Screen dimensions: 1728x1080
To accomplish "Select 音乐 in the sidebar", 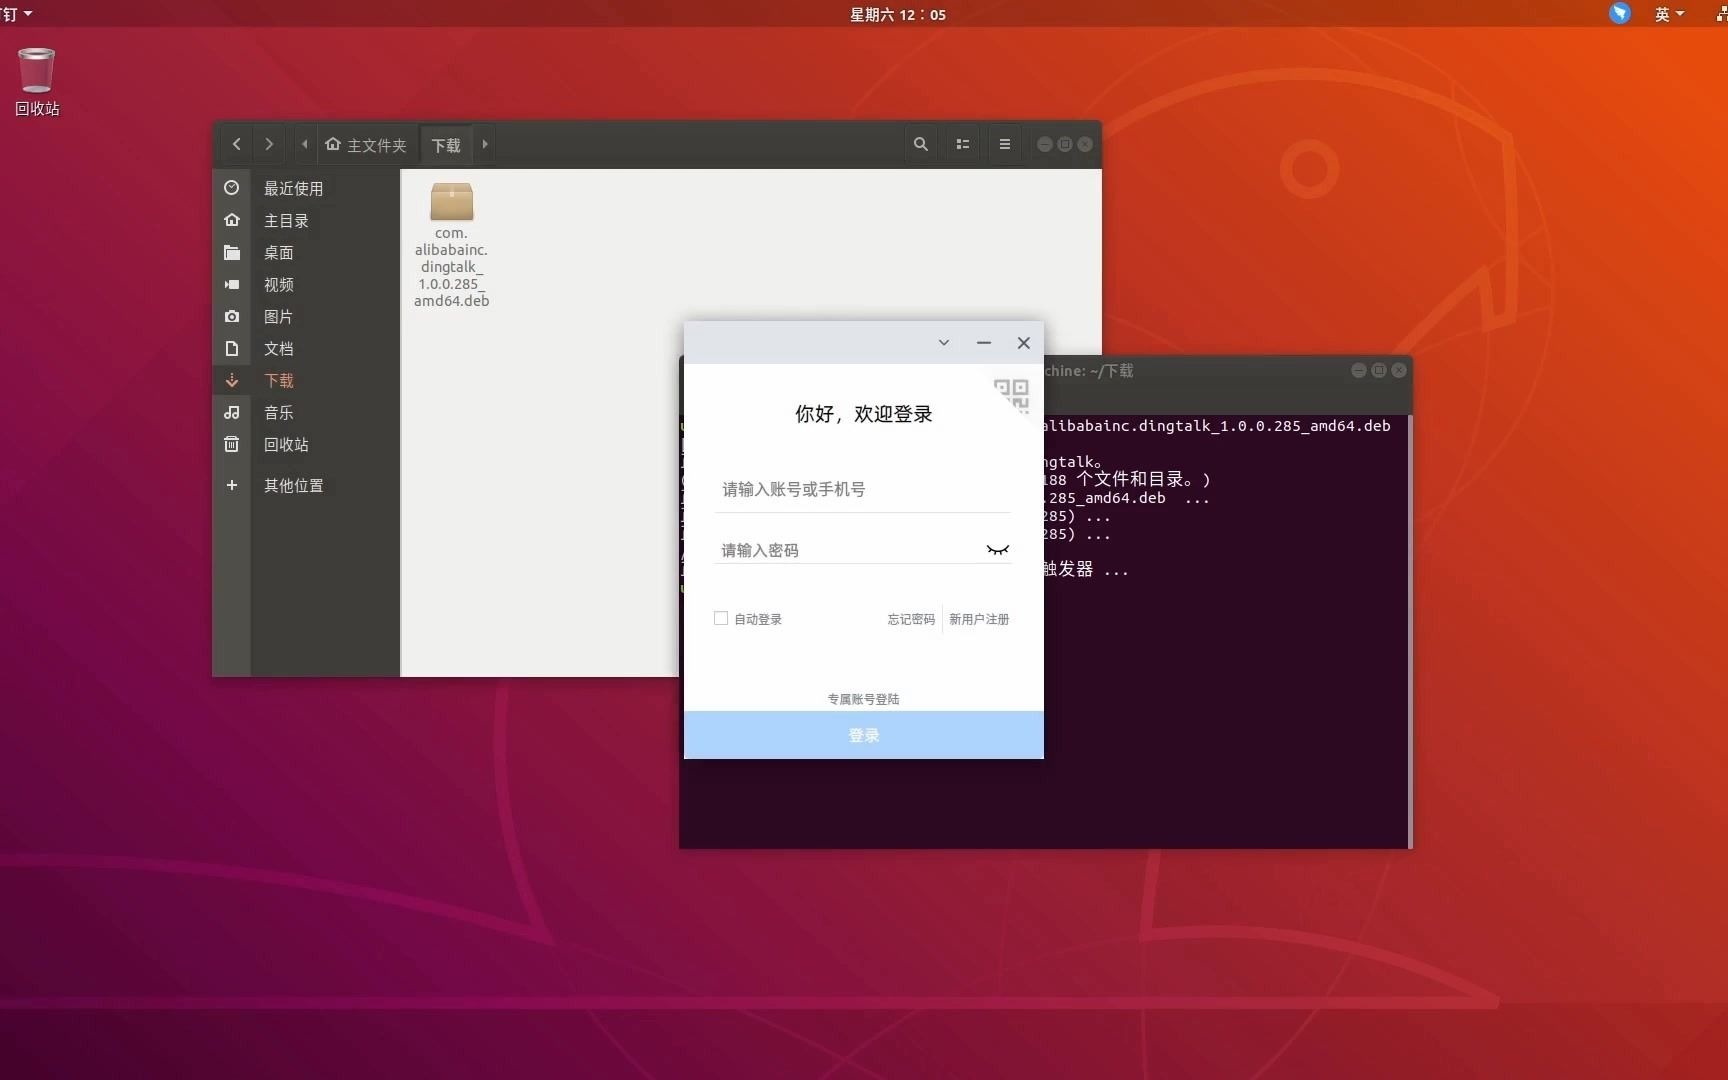I will [306, 412].
